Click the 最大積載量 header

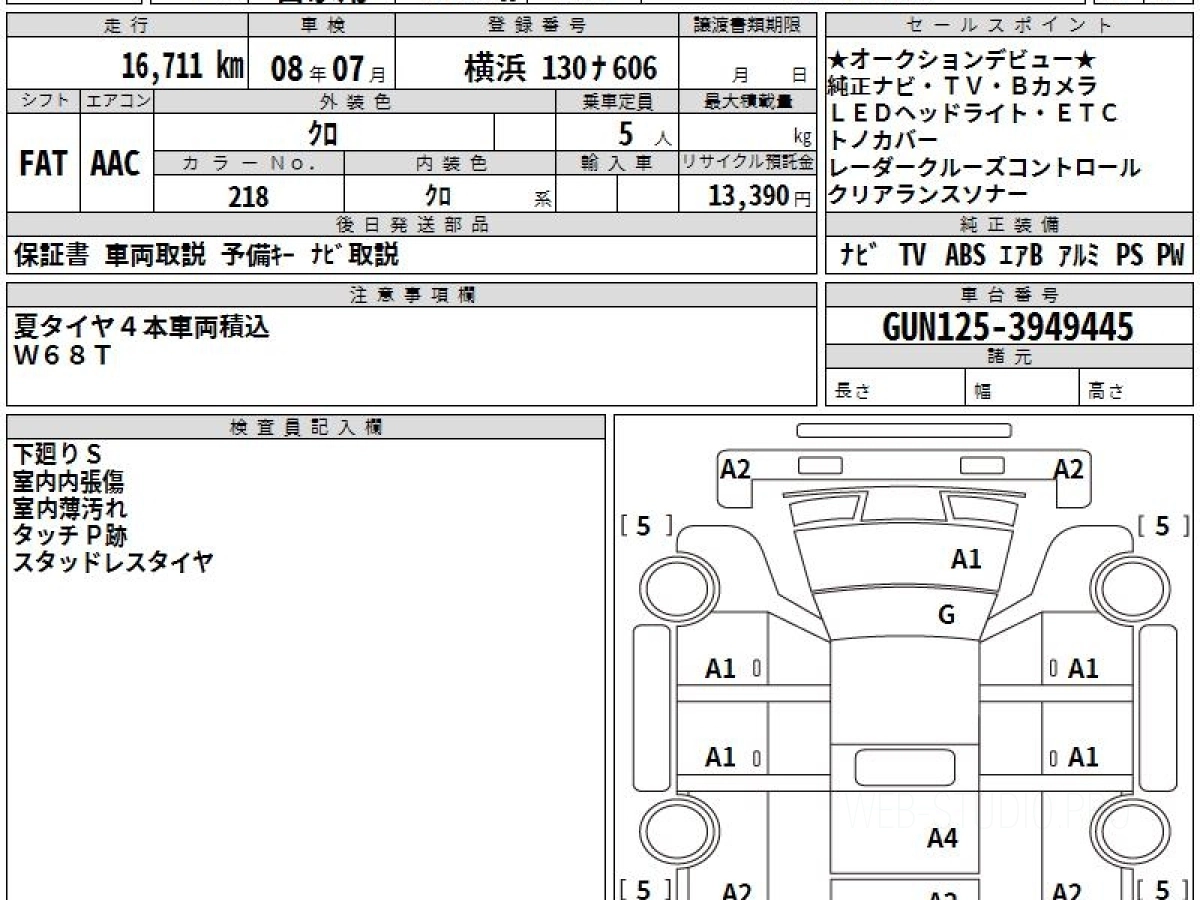point(747,101)
